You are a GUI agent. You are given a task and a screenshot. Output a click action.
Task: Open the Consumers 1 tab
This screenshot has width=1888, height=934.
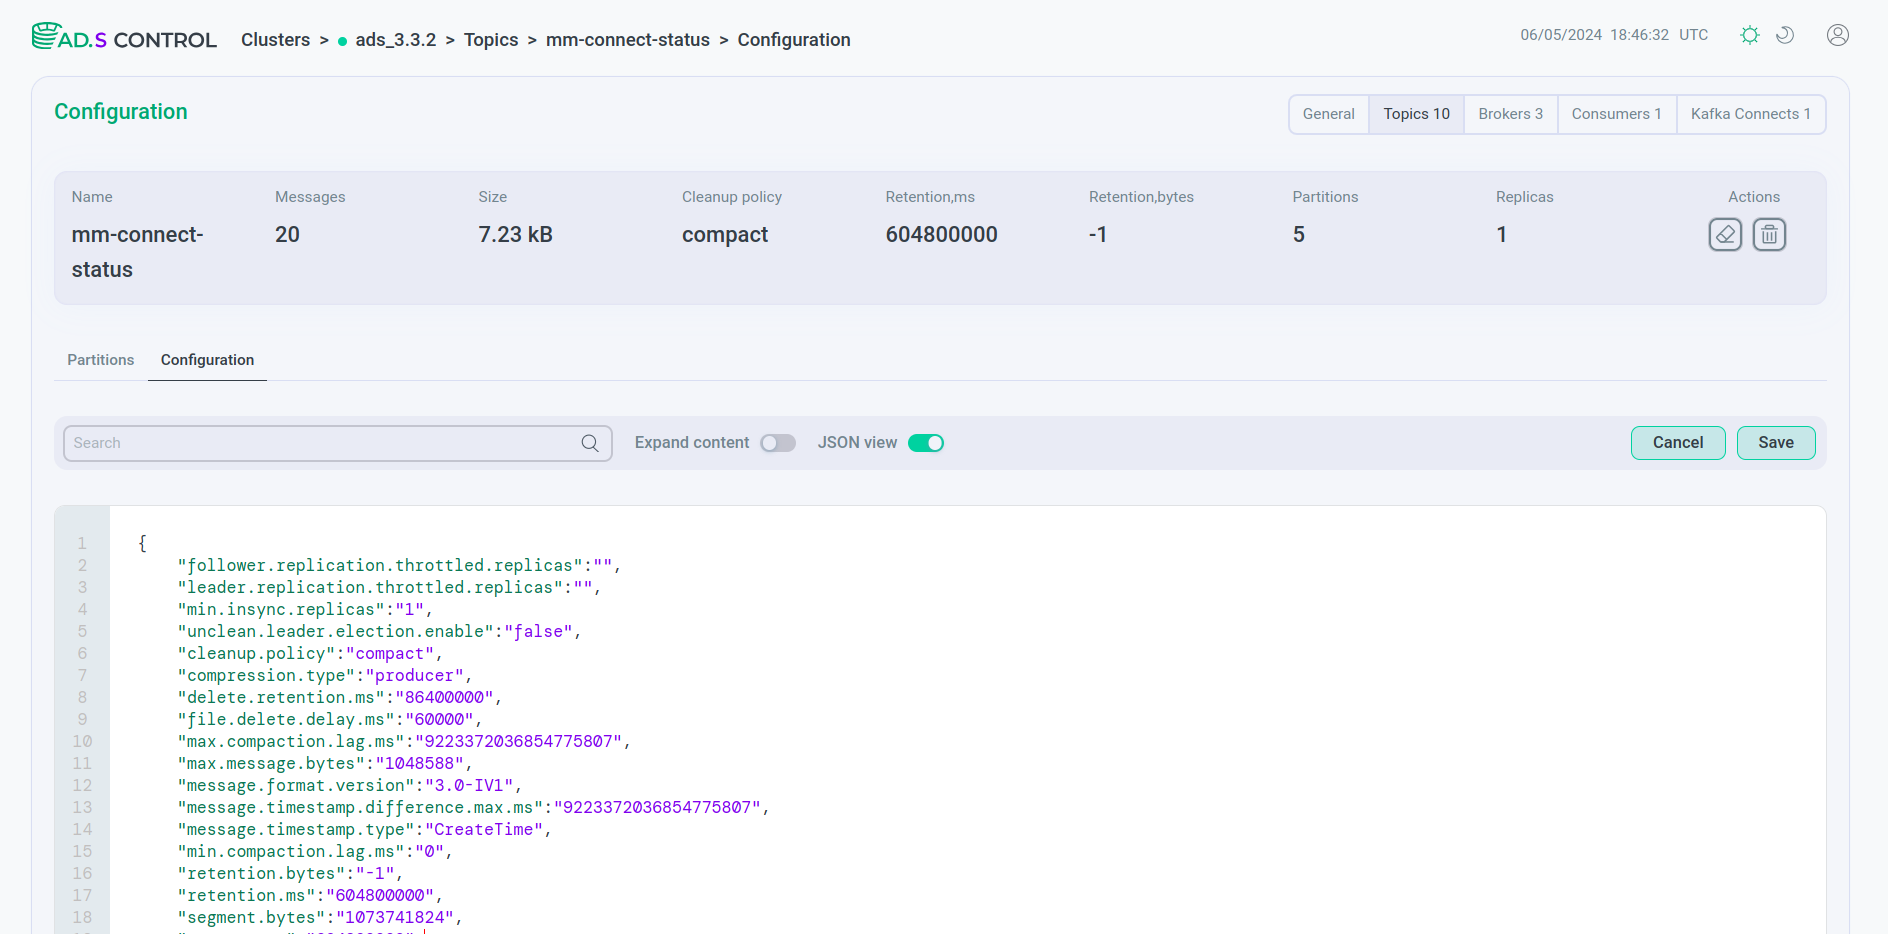coord(1616,114)
